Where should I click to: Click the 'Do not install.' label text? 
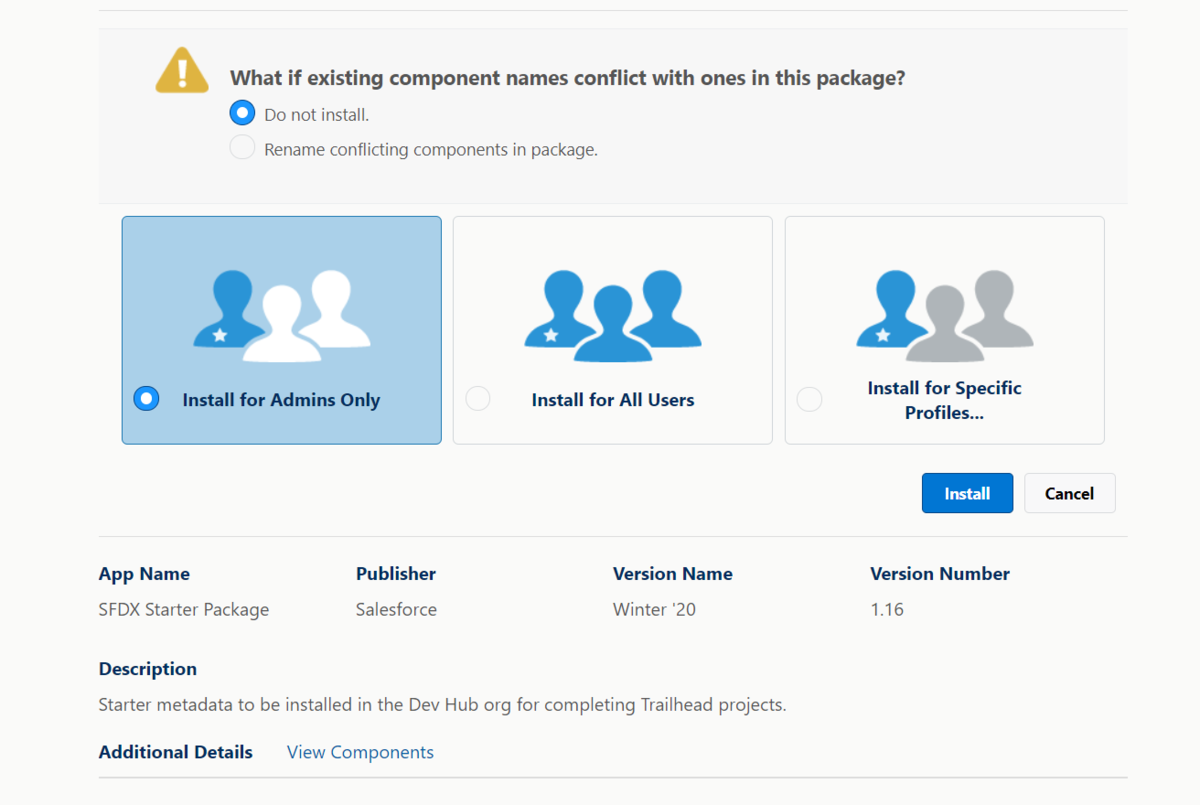[316, 115]
